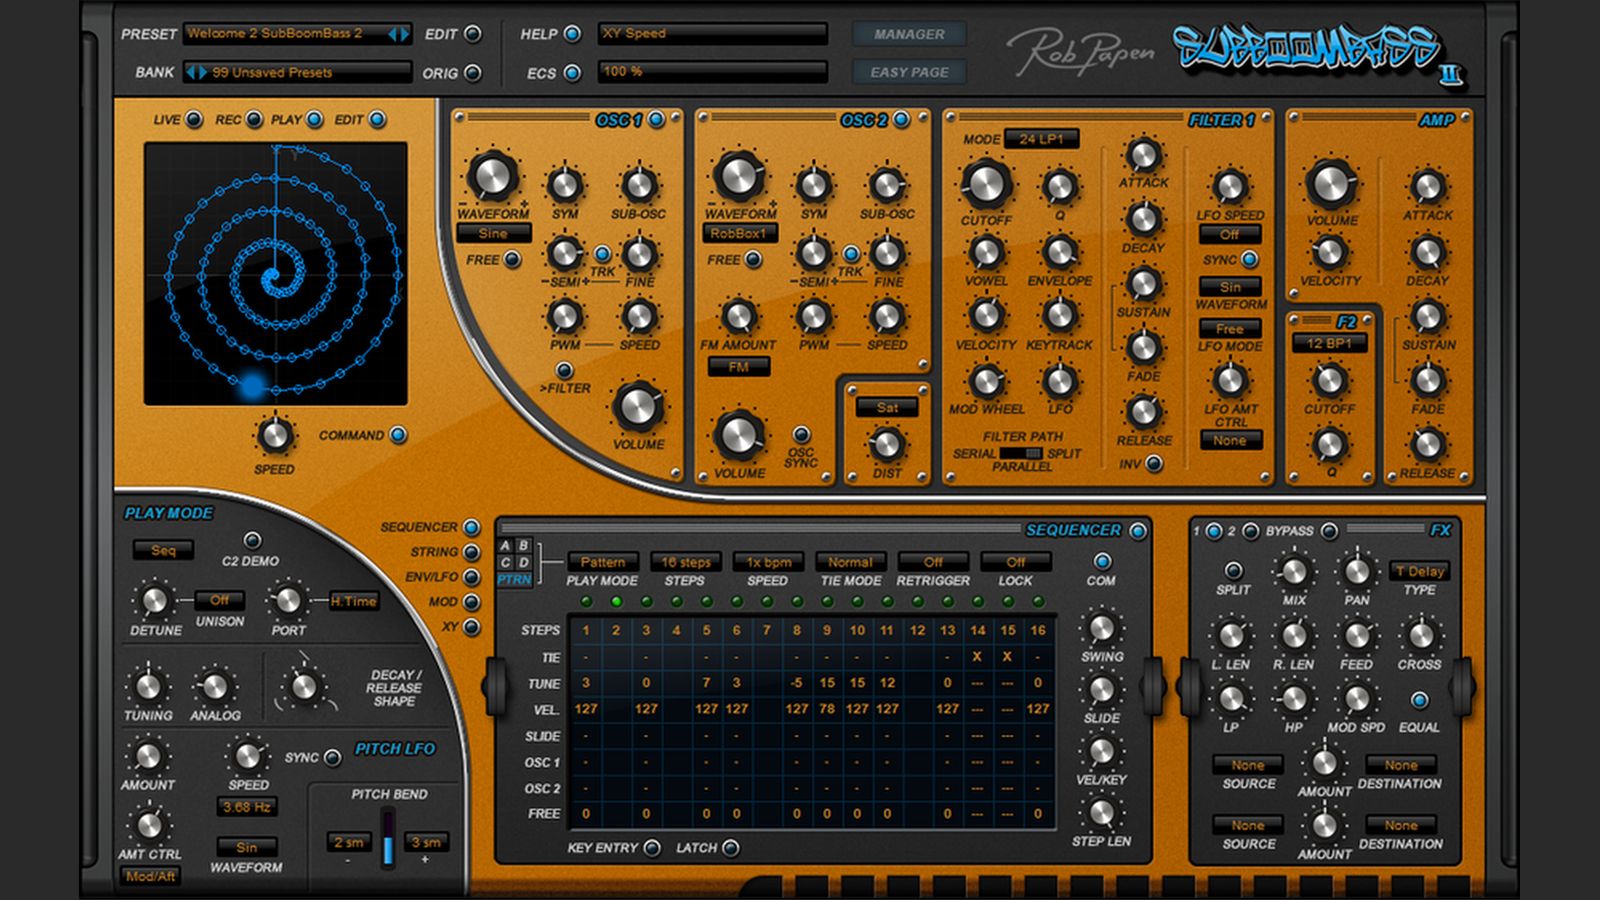Toggle the OSC 2 on/off LED
1600x900 pixels.
[902, 120]
